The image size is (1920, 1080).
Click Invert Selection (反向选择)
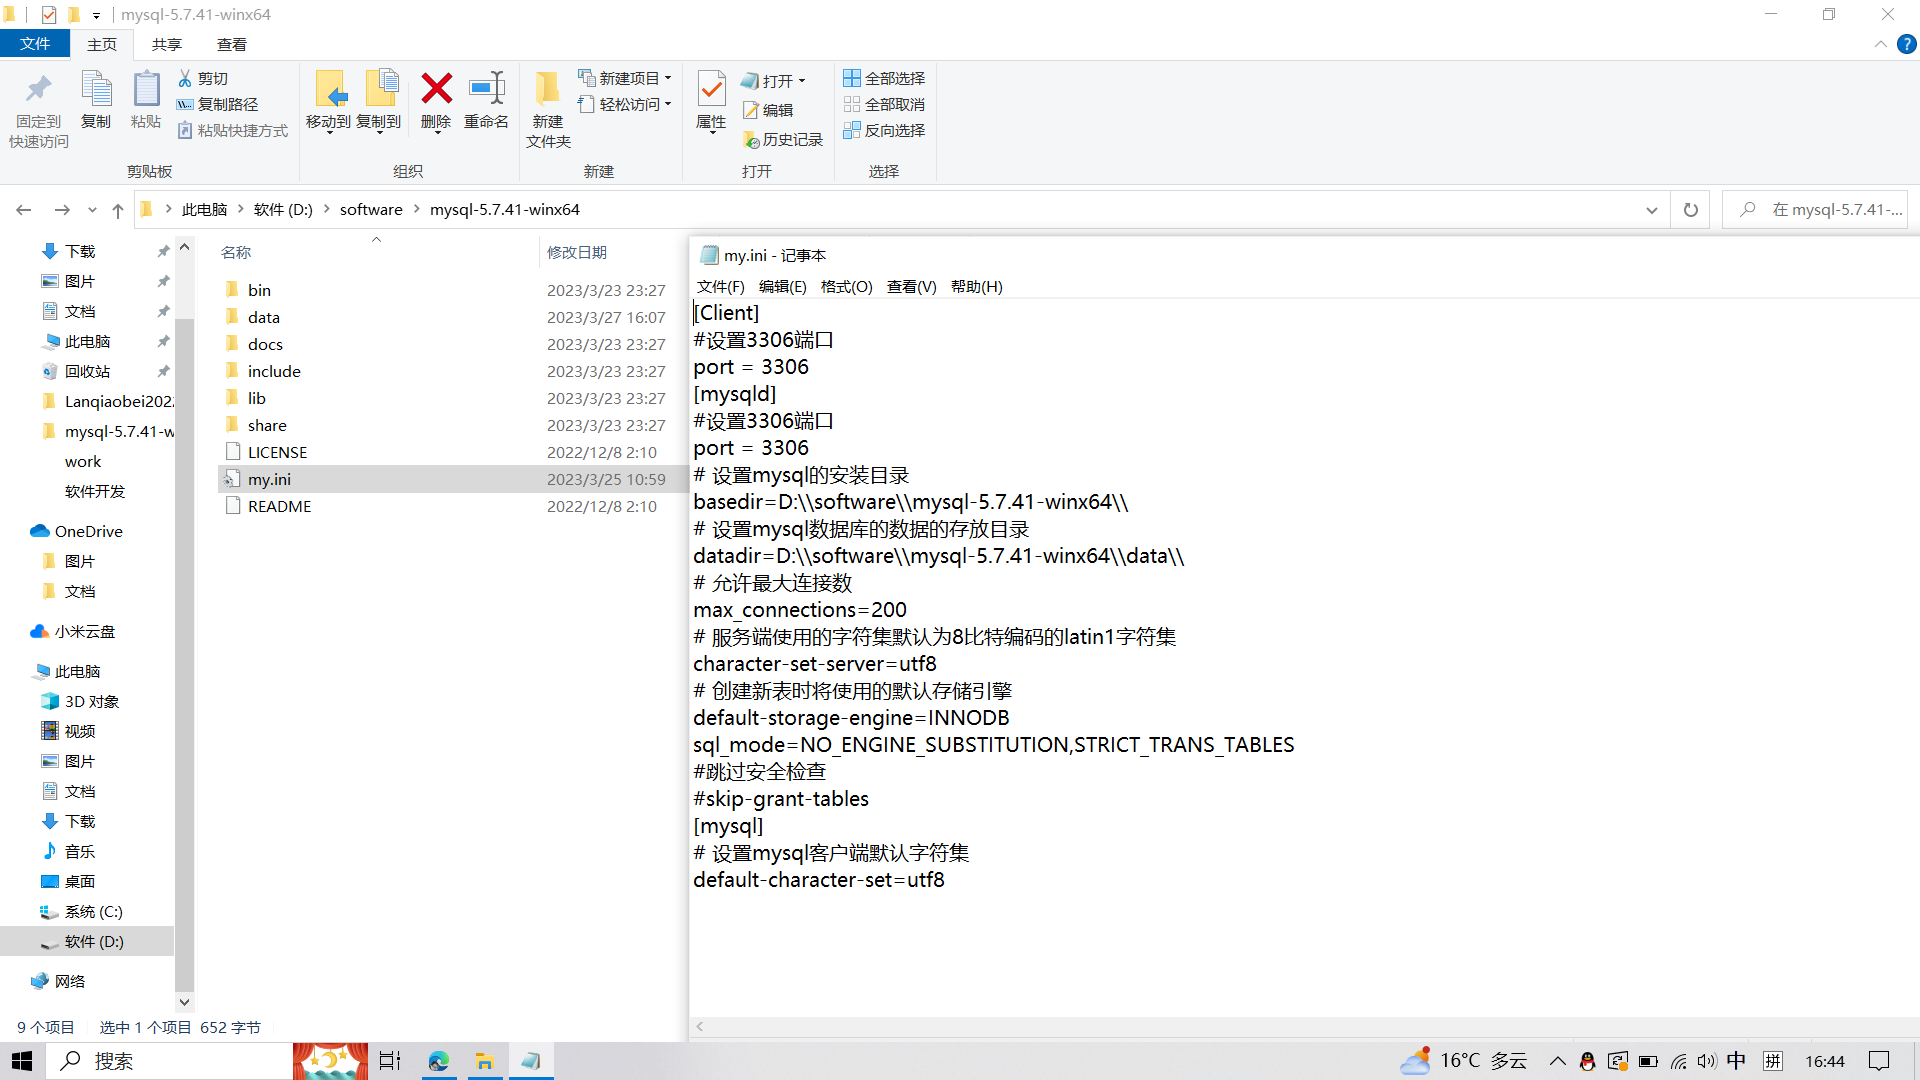pyautogui.click(x=884, y=130)
